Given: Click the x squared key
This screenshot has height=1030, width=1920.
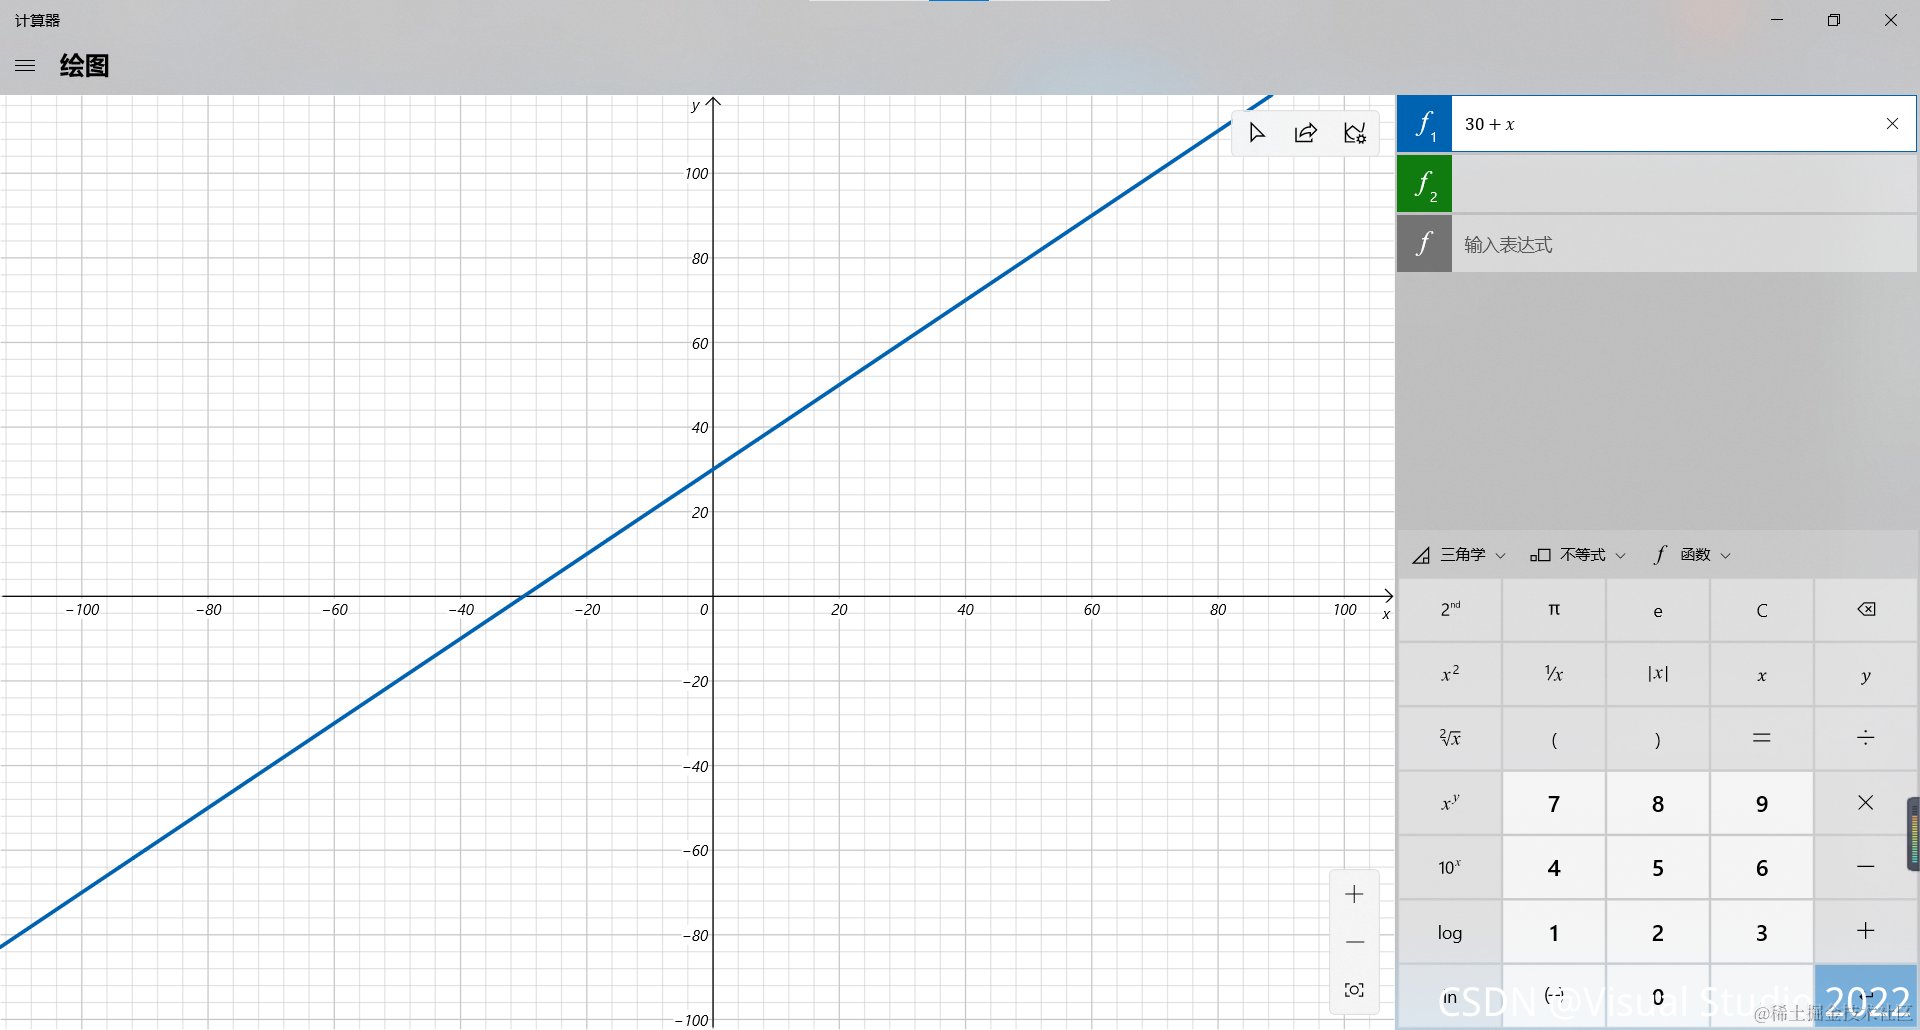Looking at the screenshot, I should [1450, 674].
